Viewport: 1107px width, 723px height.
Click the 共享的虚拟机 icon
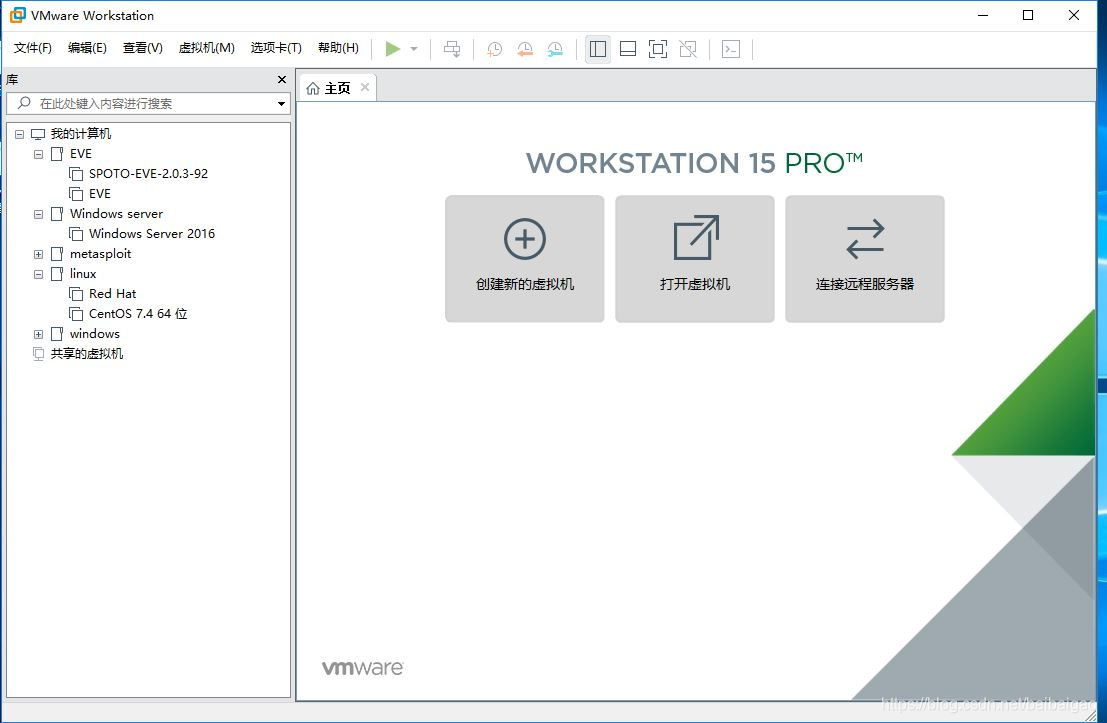[x=39, y=354]
